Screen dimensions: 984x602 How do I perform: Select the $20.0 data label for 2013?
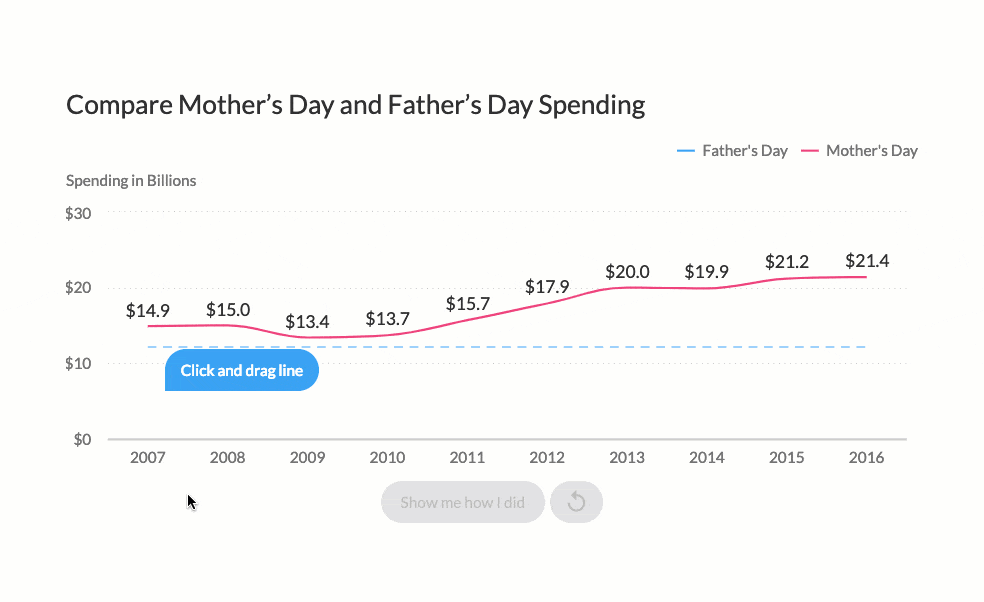tap(627, 271)
